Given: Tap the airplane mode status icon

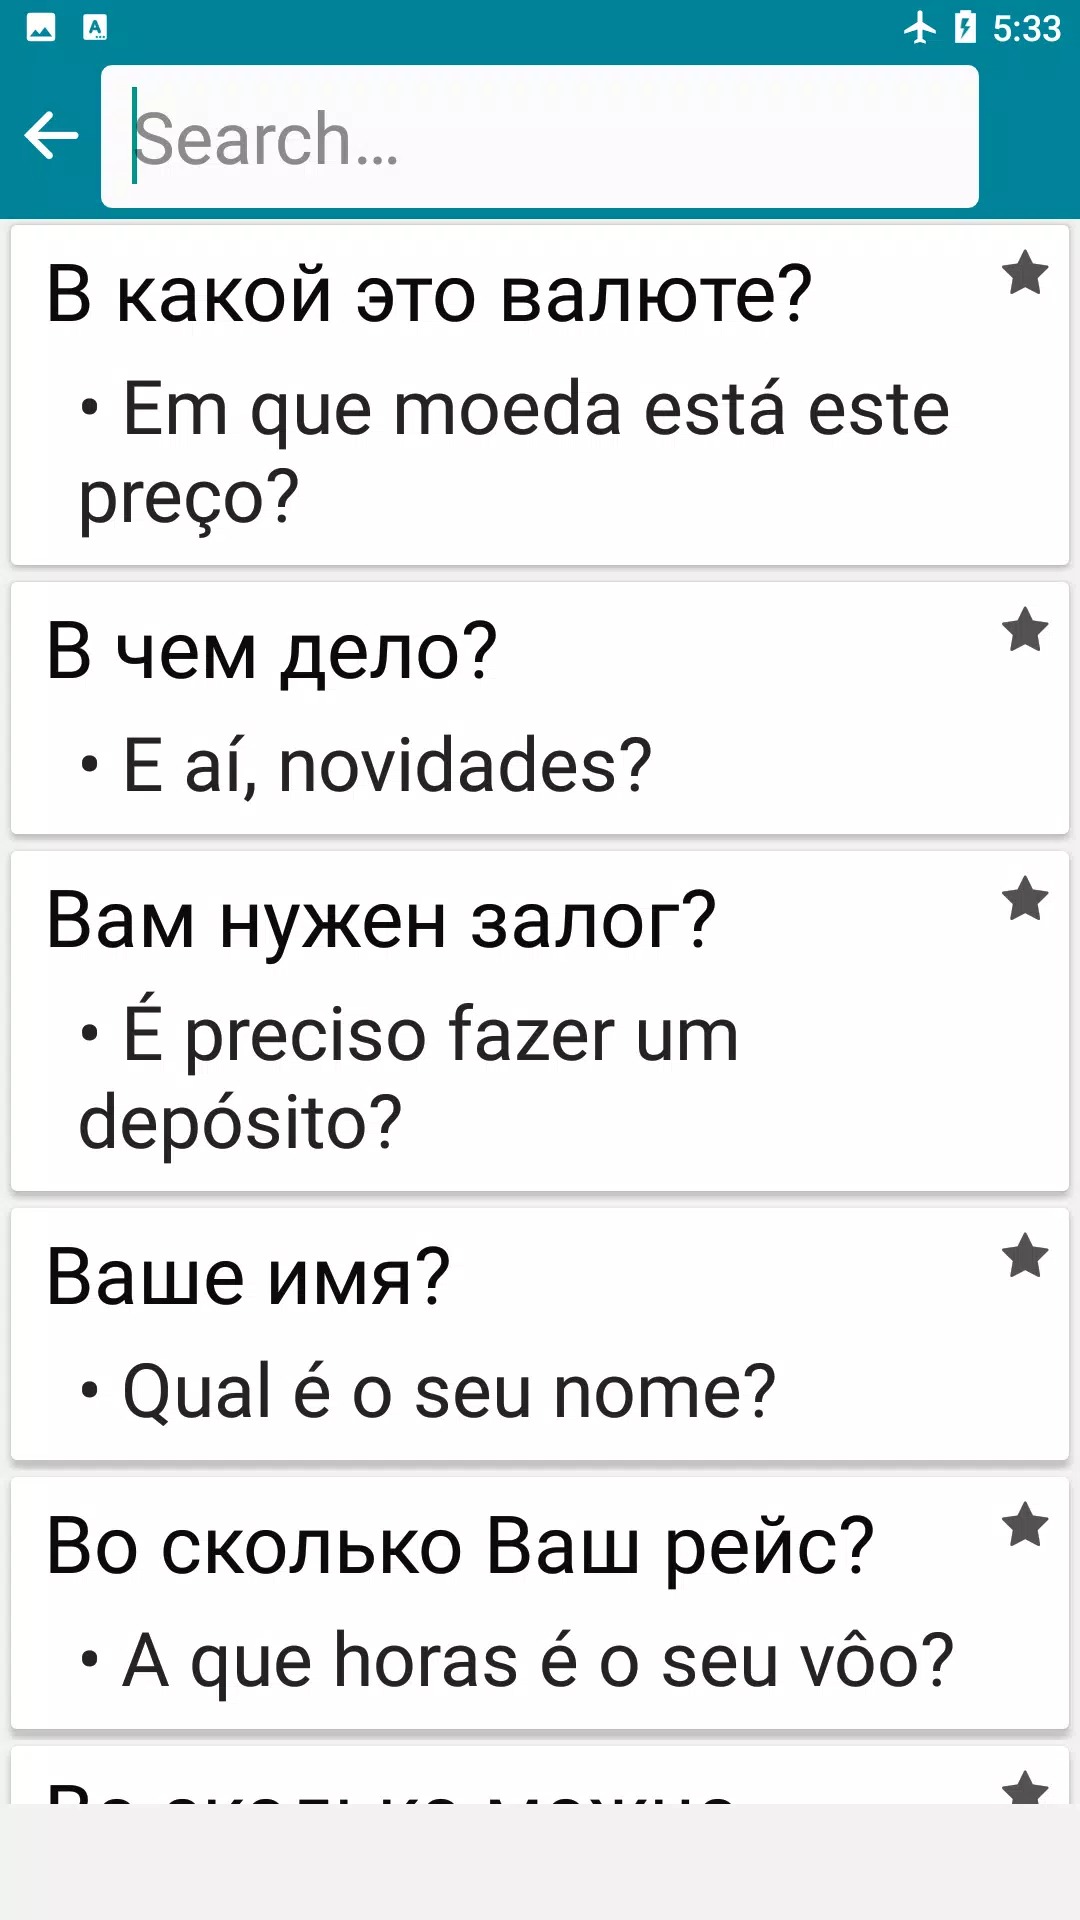Looking at the screenshot, I should [x=920, y=28].
